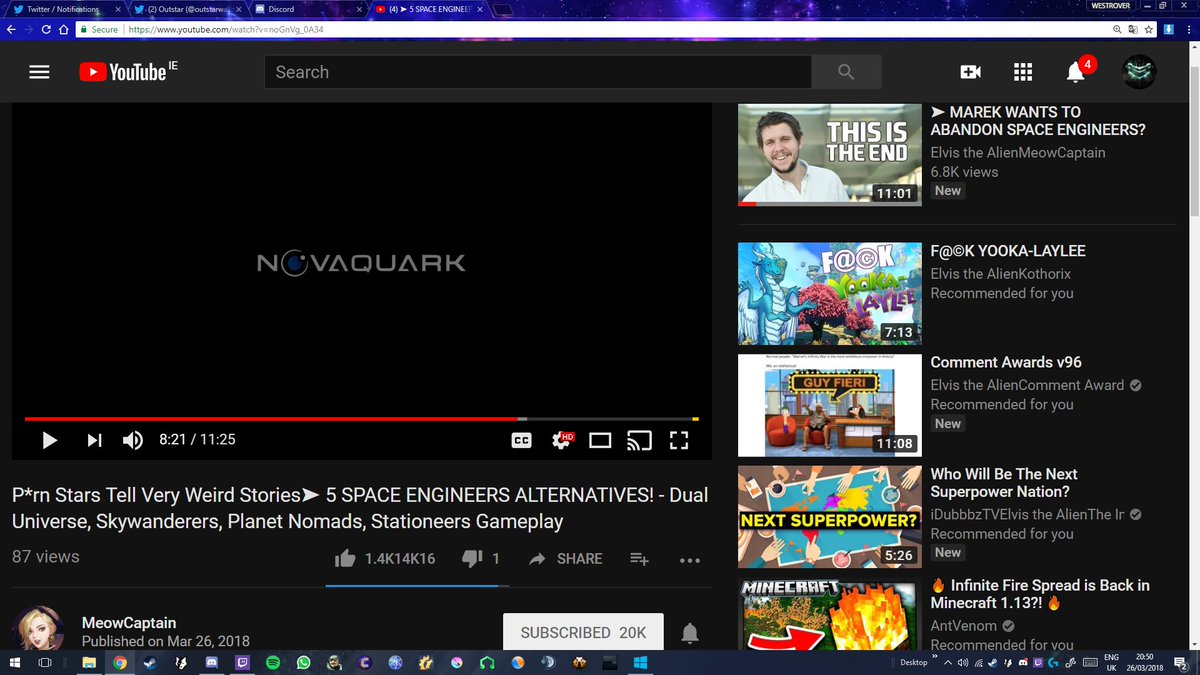The height and width of the screenshot is (675, 1200).
Task: Open the account avatar menu
Action: (1139, 72)
